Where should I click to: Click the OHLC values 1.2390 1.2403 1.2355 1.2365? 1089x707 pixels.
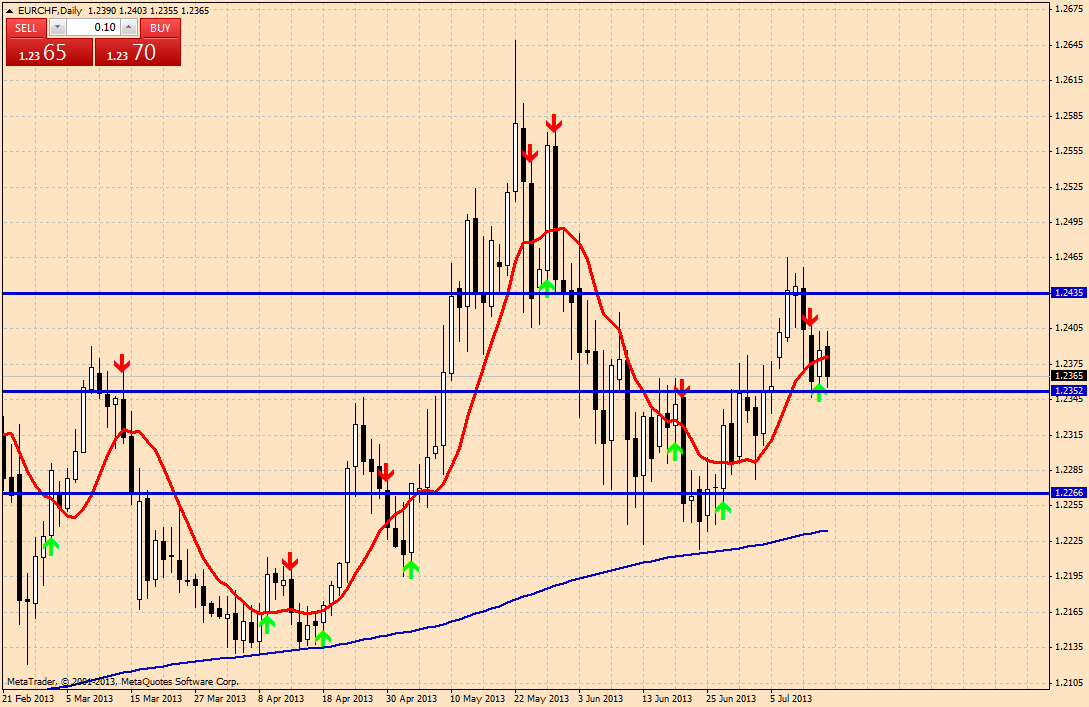tap(149, 10)
